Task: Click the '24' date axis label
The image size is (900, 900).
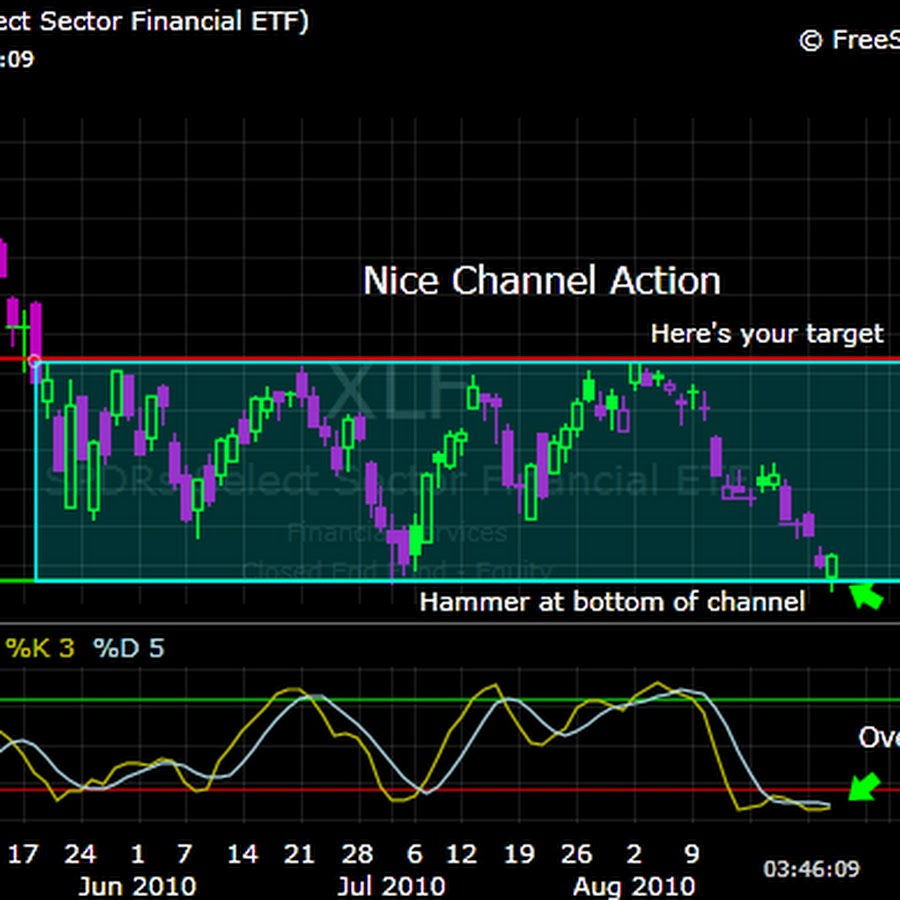Action: [80, 854]
